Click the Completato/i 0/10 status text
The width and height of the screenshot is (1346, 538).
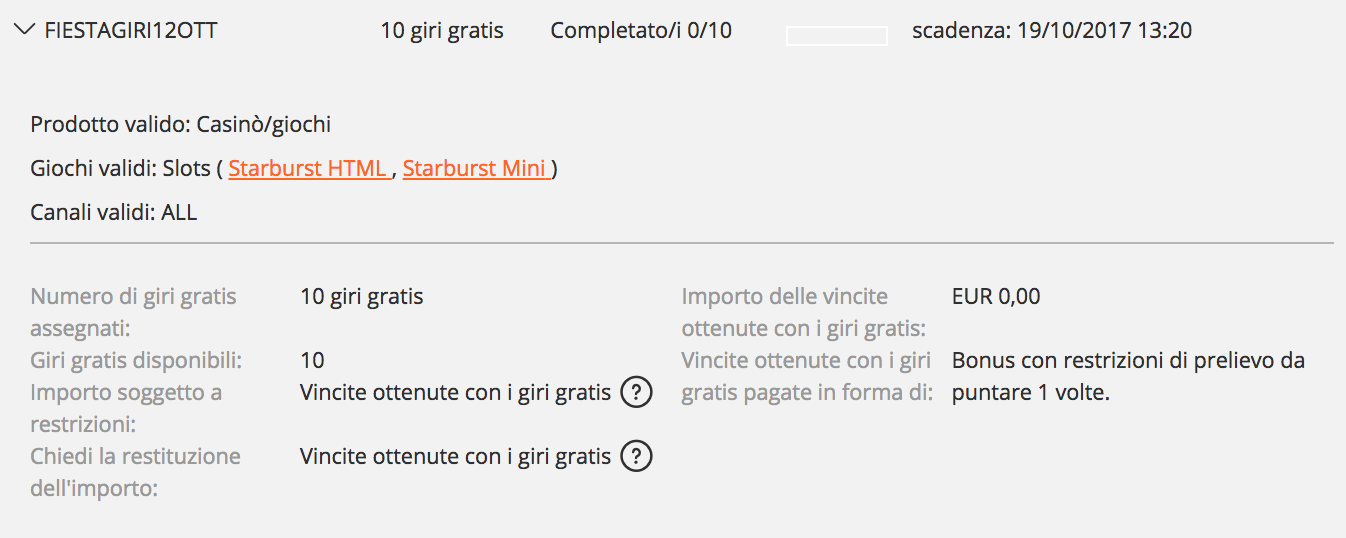[x=641, y=31]
